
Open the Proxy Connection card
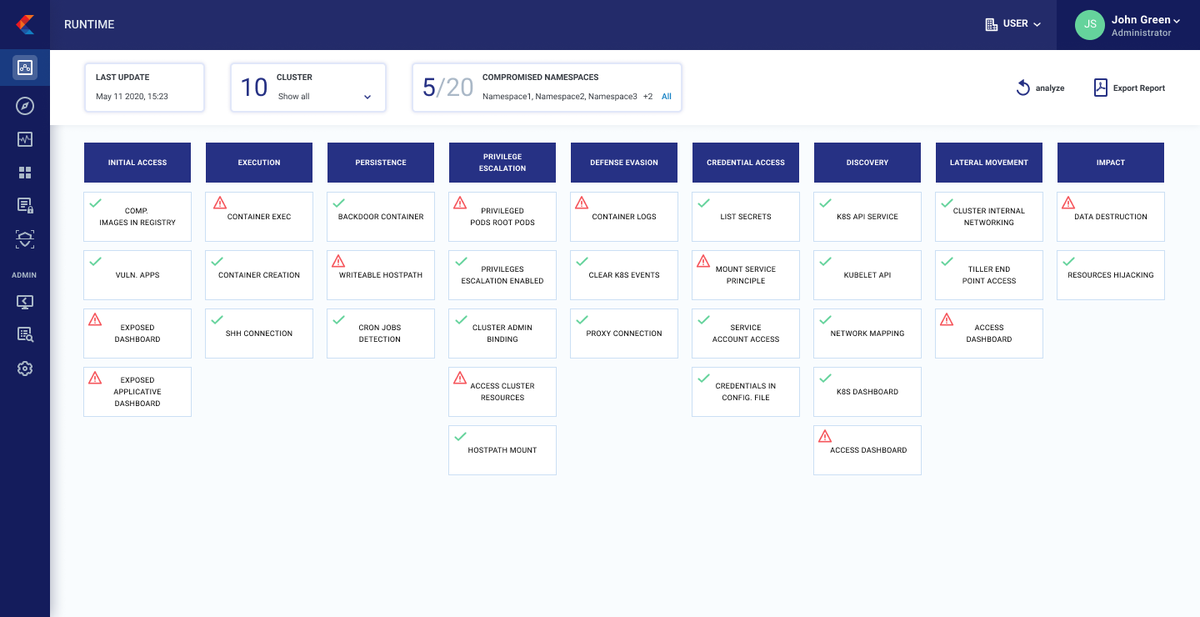coord(624,333)
